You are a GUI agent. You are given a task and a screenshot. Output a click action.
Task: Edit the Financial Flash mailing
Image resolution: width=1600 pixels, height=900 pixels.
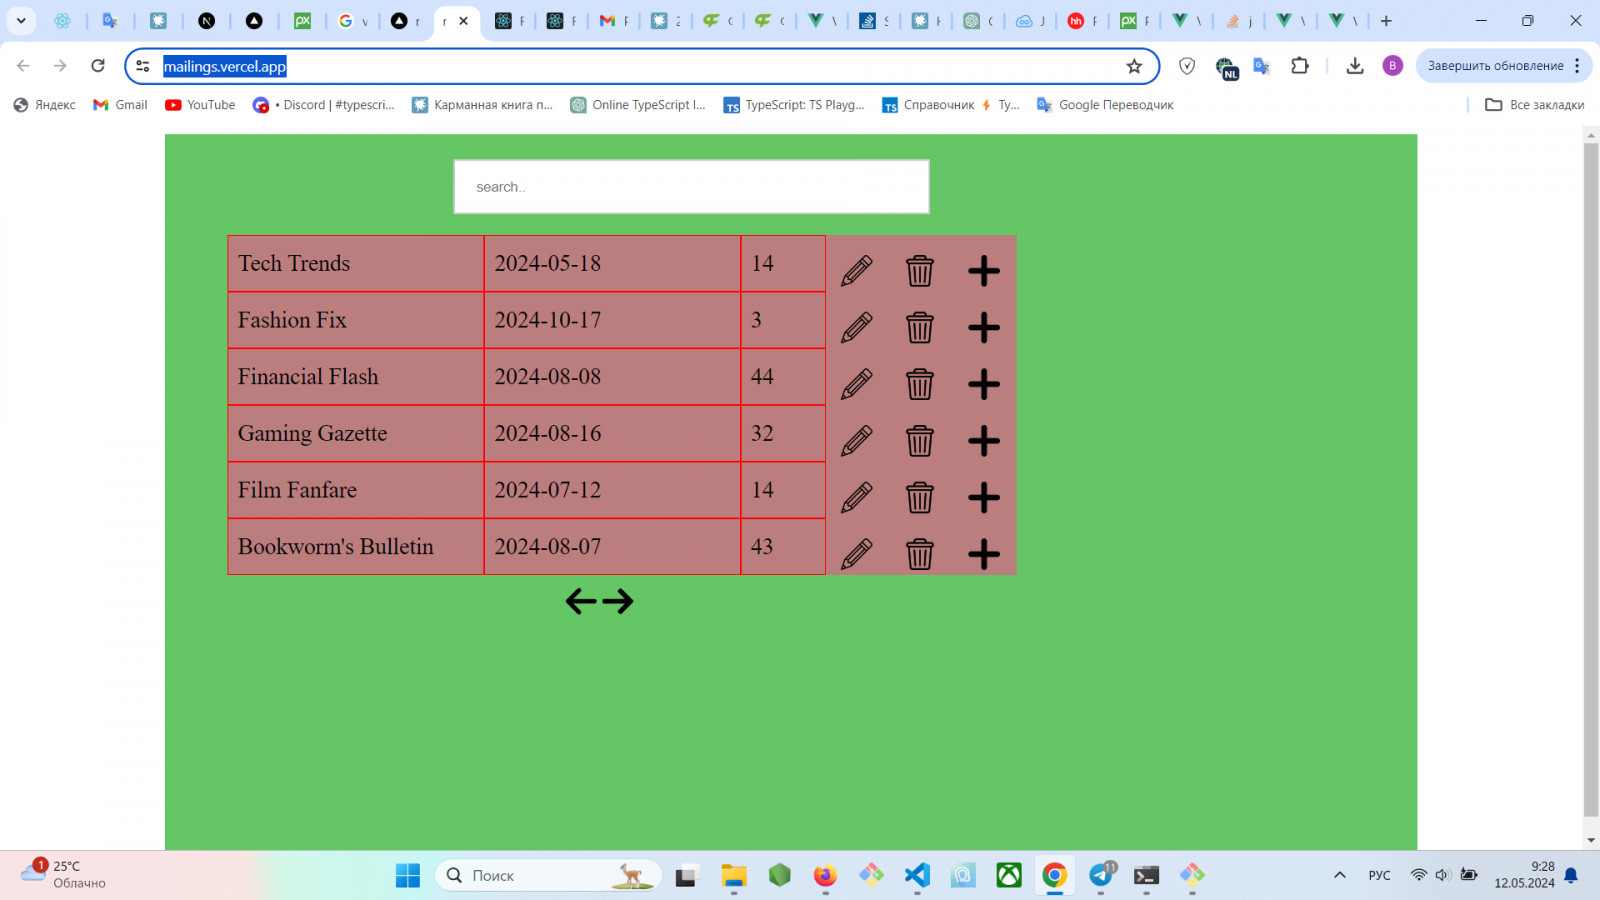[857, 384]
